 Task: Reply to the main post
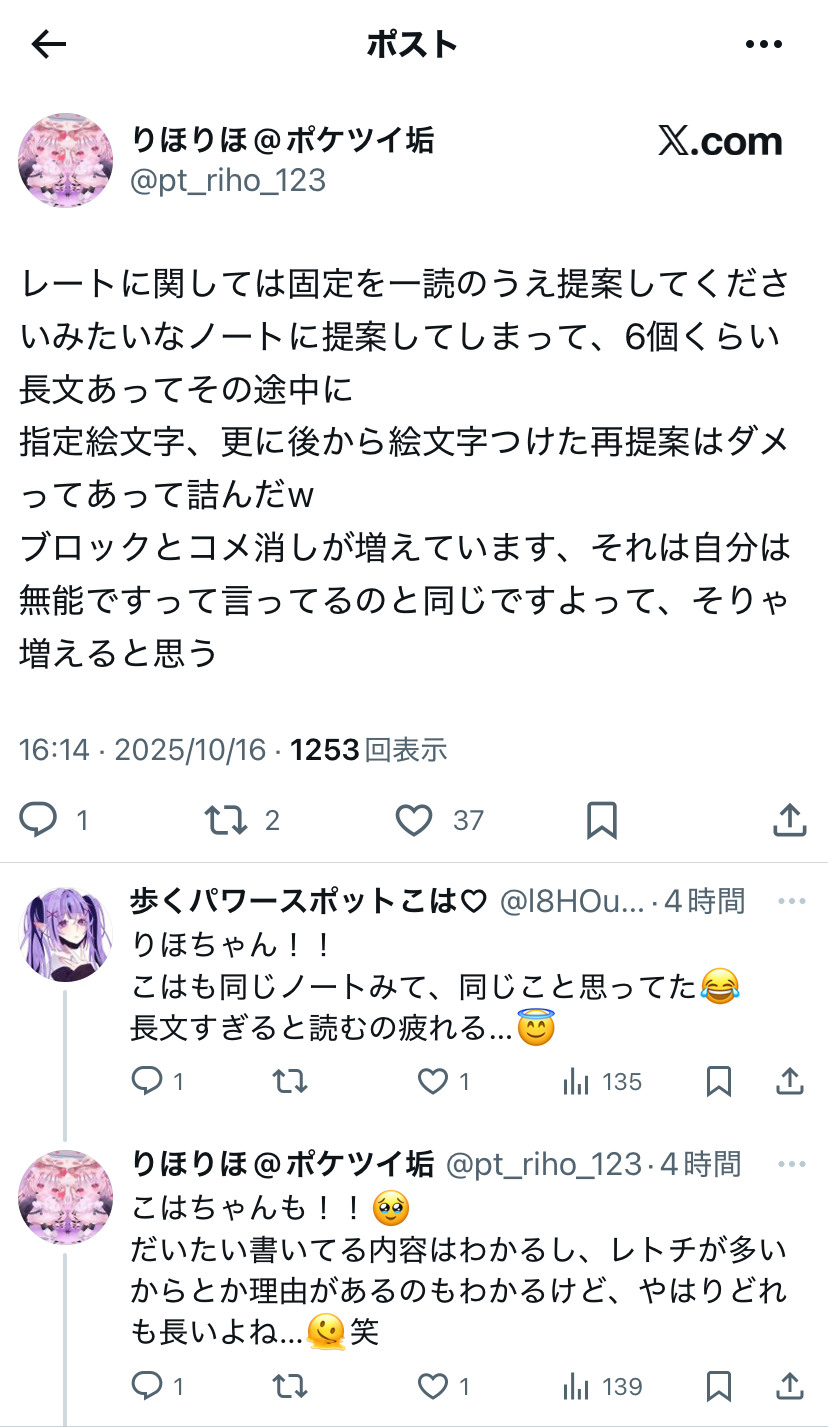40,821
